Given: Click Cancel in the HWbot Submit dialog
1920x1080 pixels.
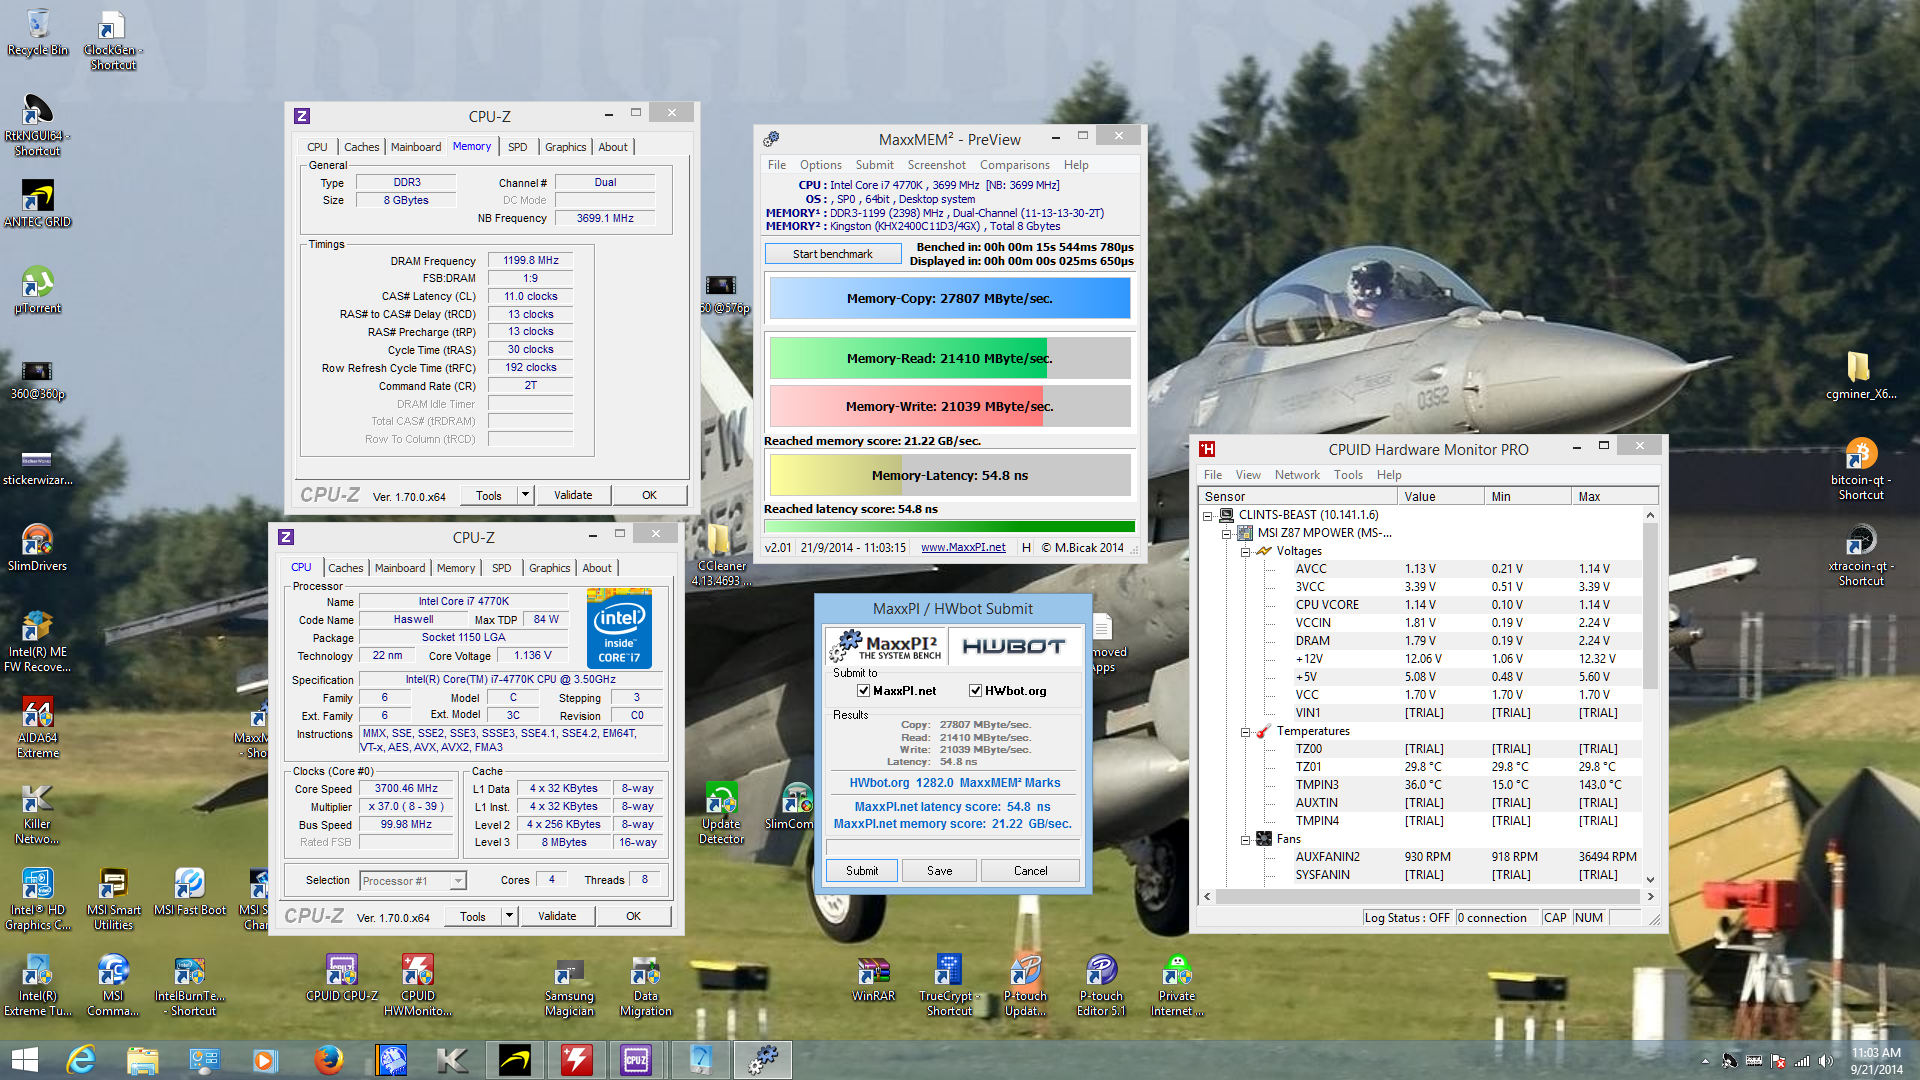Looking at the screenshot, I should tap(1031, 871).
